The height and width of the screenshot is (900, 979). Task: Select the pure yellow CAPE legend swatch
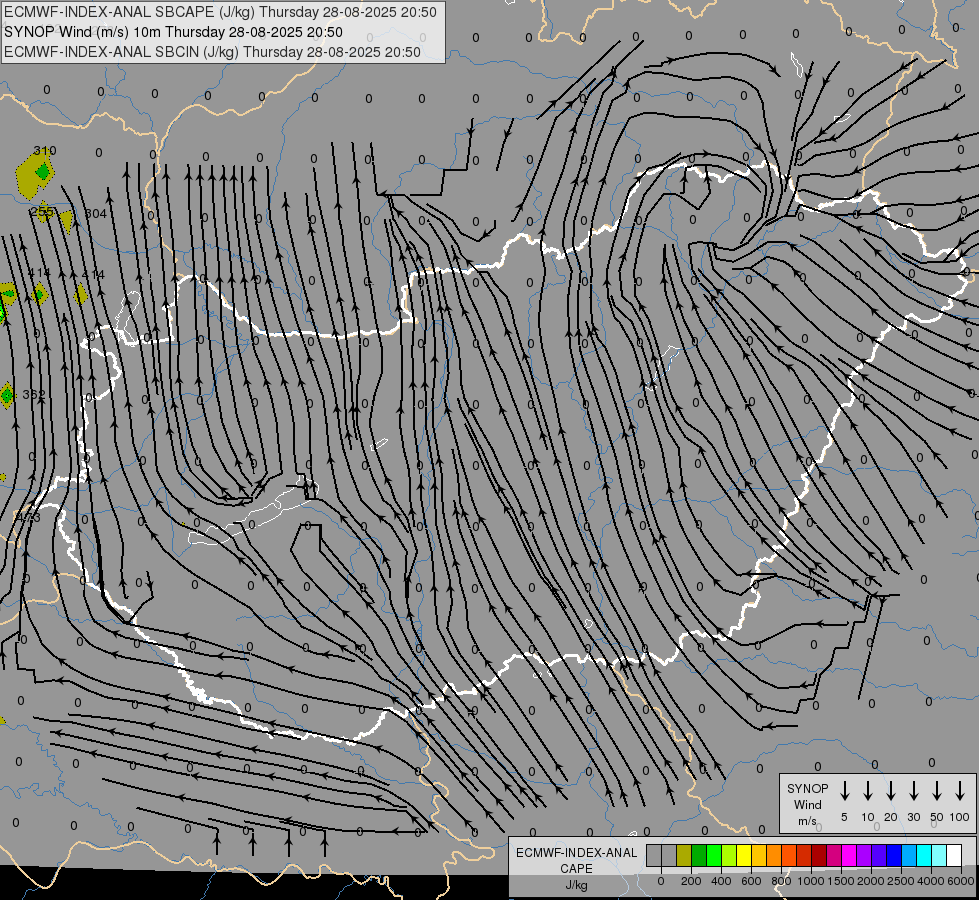click(x=744, y=855)
